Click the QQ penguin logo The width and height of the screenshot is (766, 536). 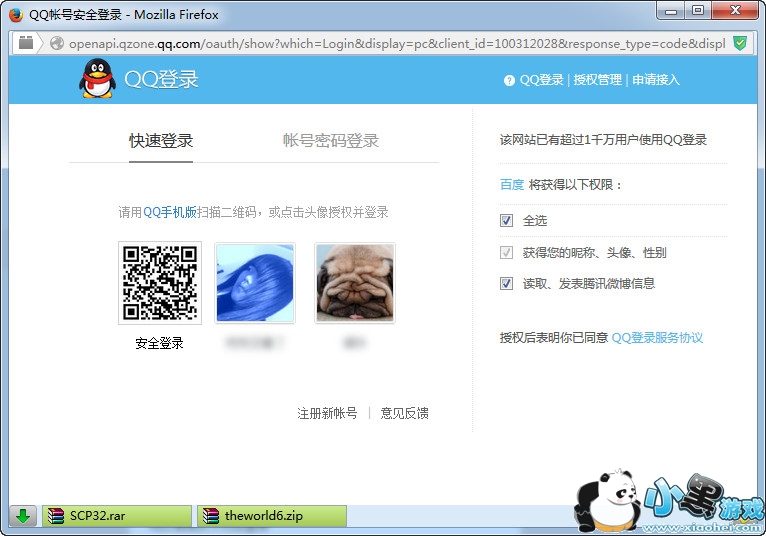(97, 79)
